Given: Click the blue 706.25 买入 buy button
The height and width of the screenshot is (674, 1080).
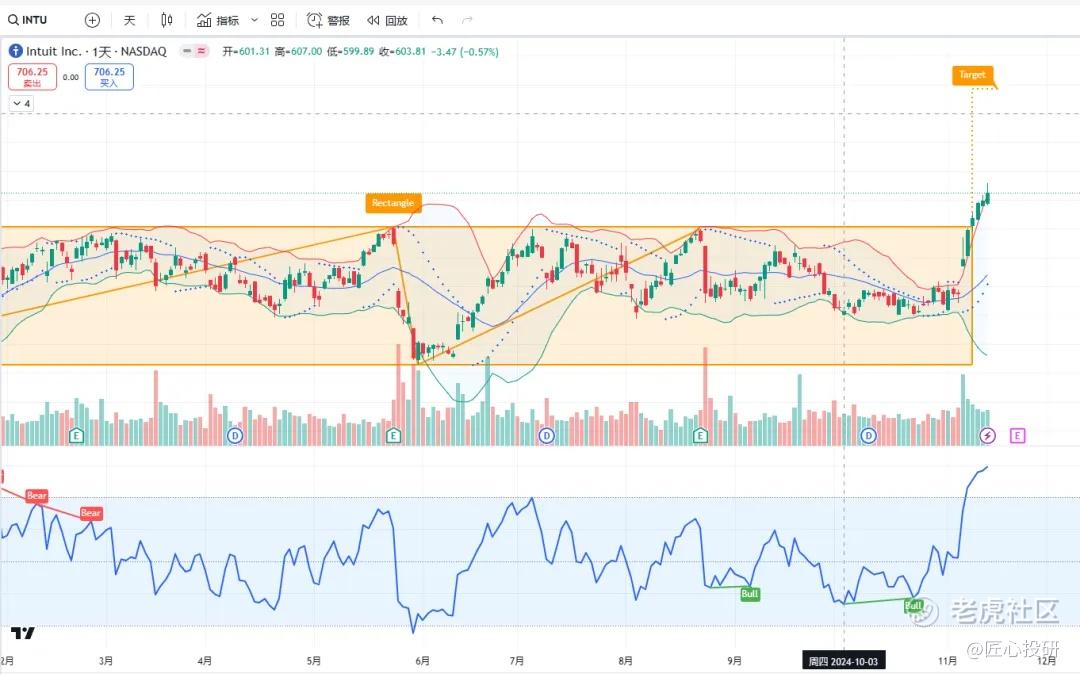Looking at the screenshot, I should pos(110,76).
